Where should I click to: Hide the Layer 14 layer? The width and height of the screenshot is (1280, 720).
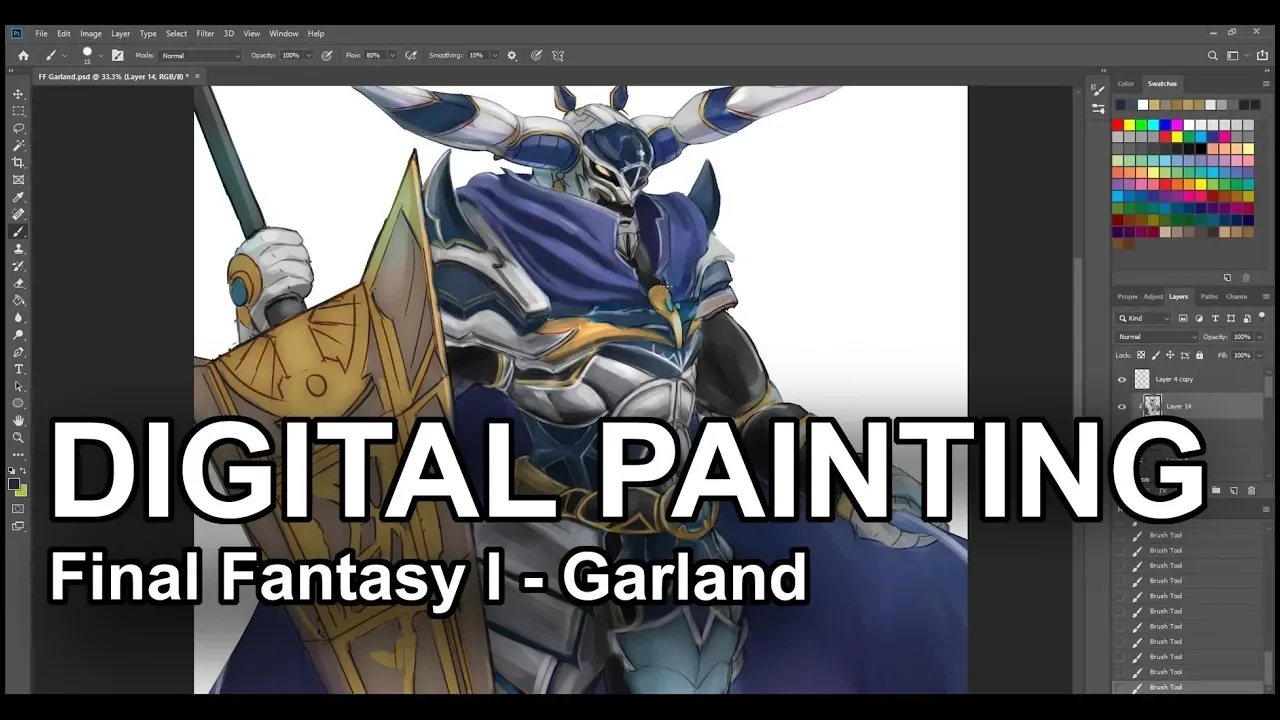coord(1122,406)
